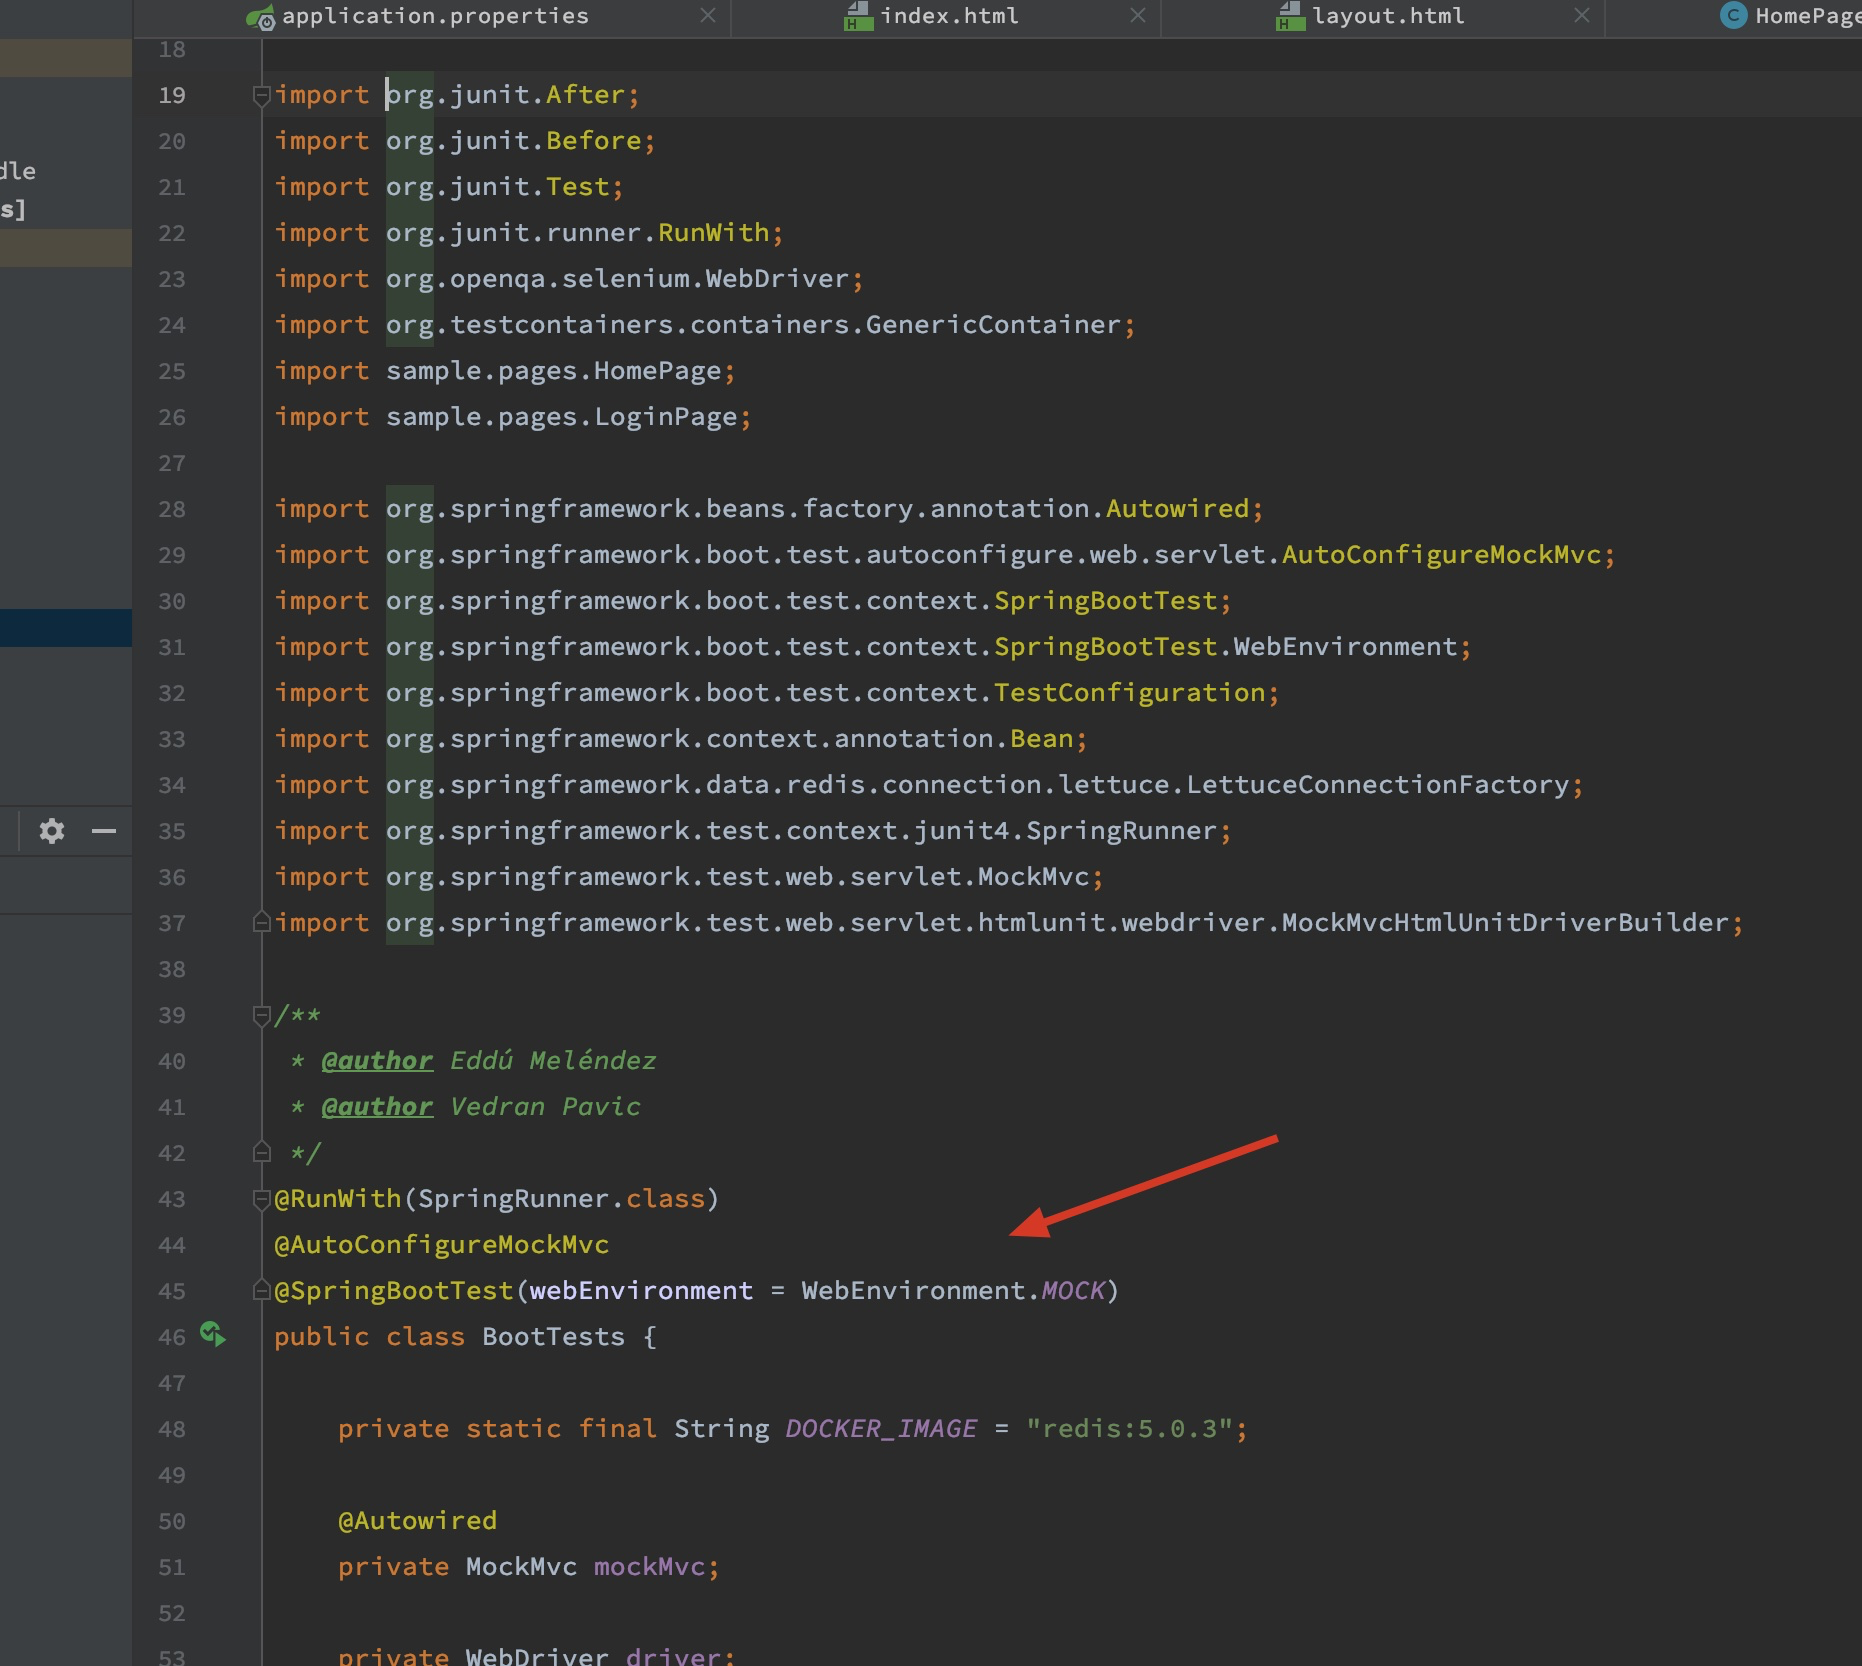Click the TestConfiguration import name
Viewport: 1862px width, 1666px height.
[1130, 693]
